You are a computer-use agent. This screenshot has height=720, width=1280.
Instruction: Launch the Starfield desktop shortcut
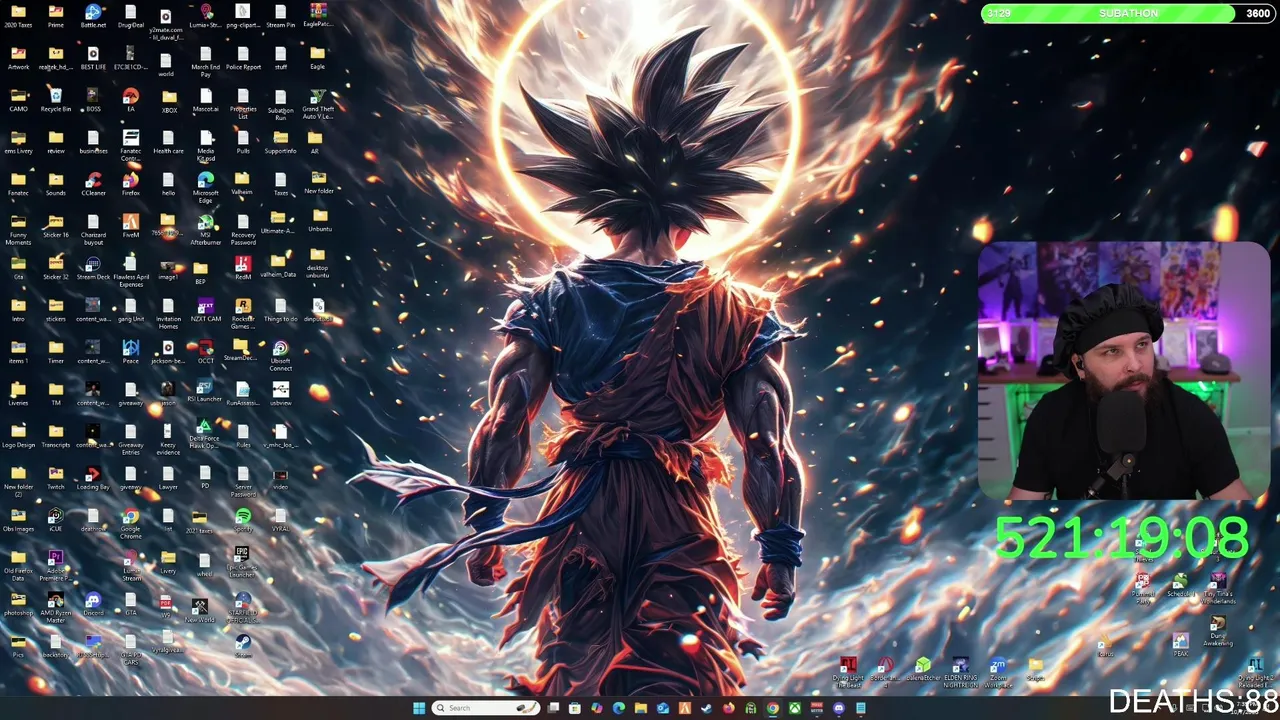click(x=243, y=607)
